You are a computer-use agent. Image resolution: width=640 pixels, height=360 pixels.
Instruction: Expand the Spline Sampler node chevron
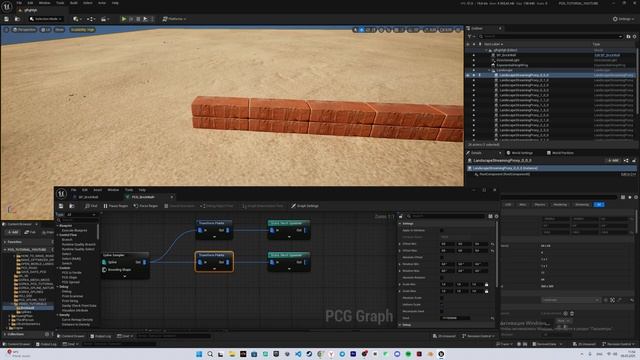(x=125, y=276)
